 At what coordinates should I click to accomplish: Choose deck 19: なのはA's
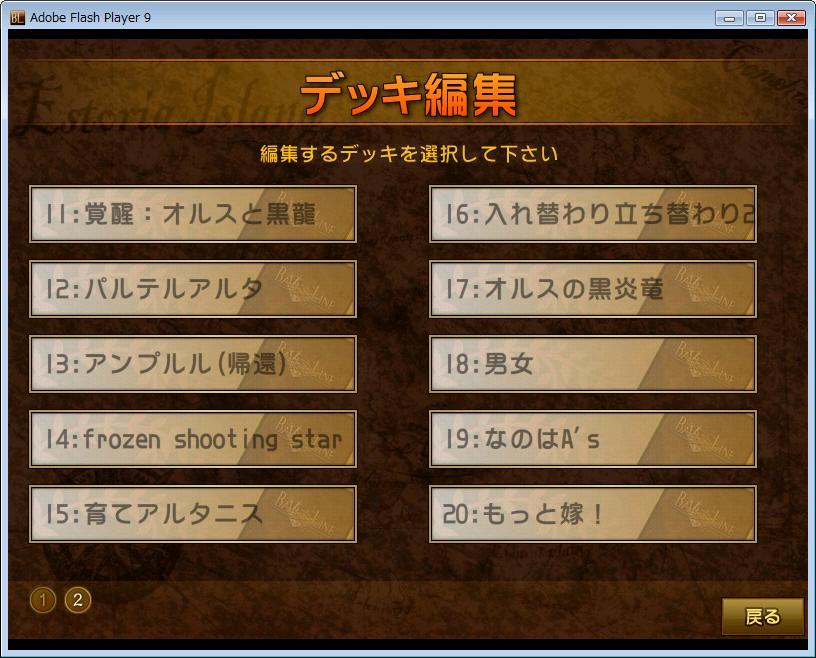tap(593, 439)
